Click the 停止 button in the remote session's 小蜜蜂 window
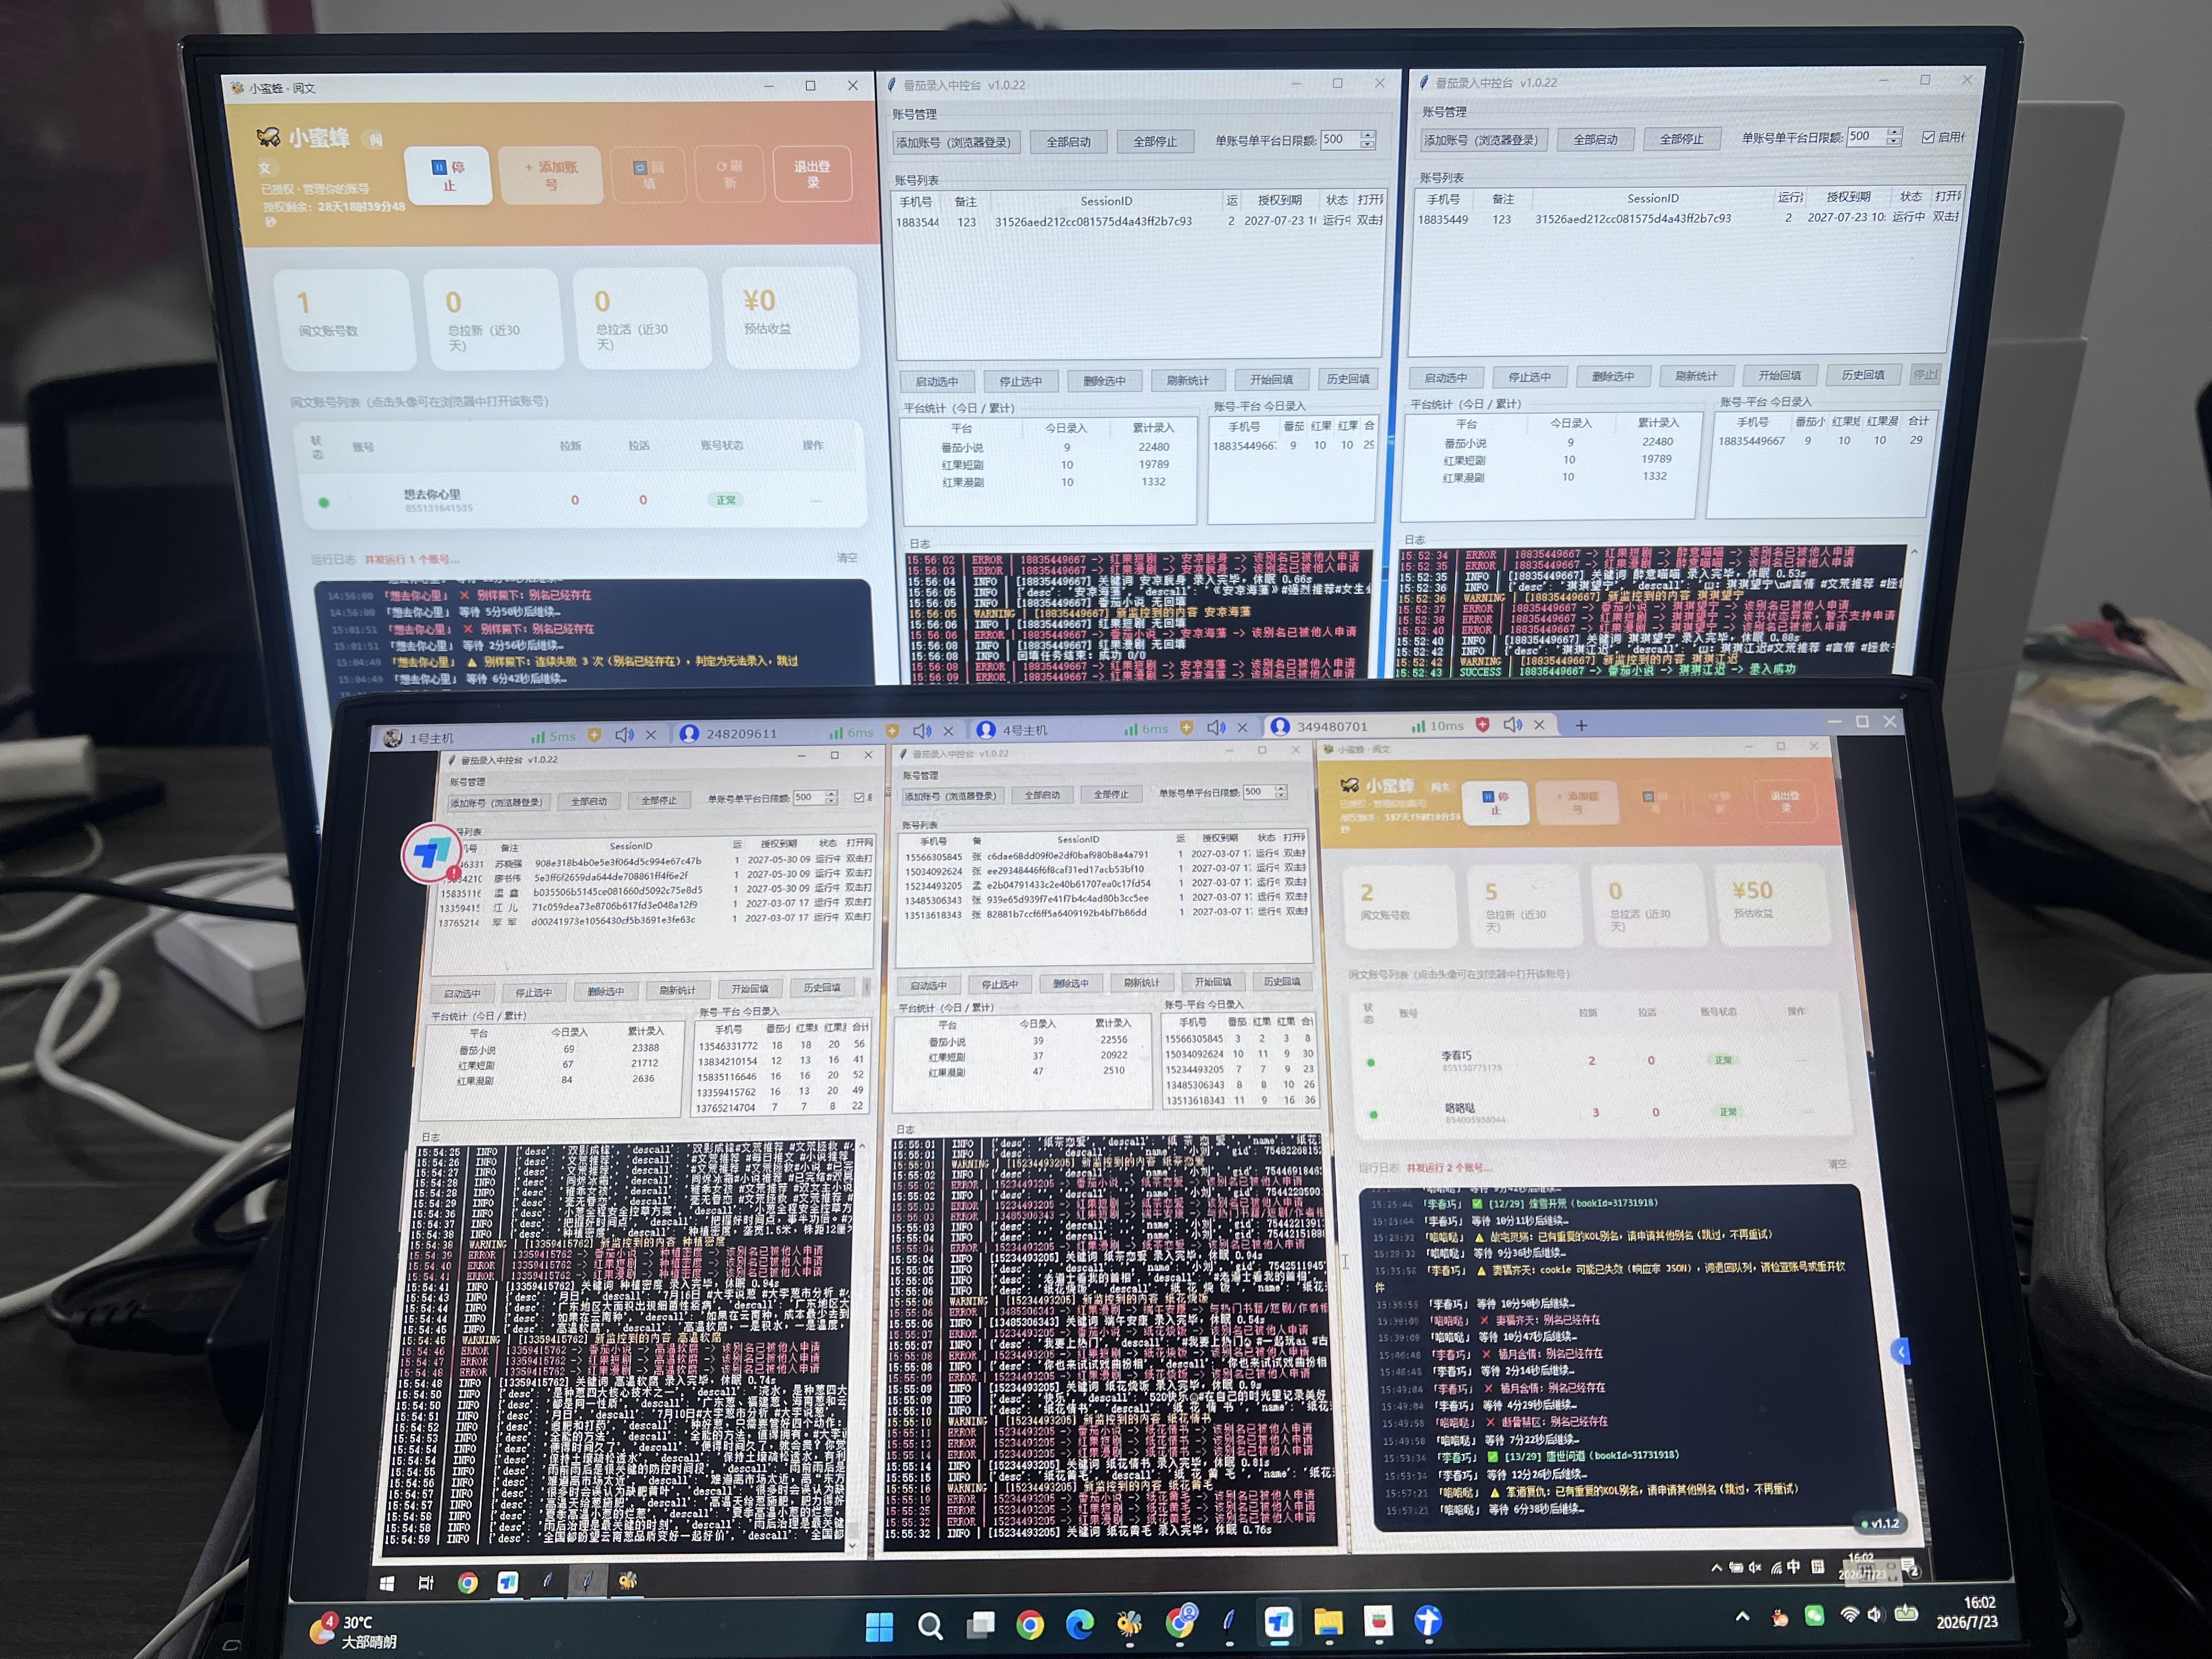2212x1659 pixels. (x=1495, y=803)
